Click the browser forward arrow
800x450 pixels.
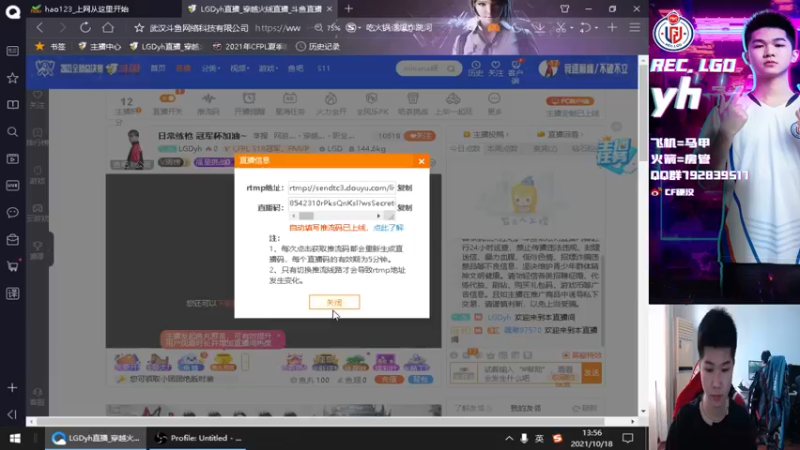point(62,28)
